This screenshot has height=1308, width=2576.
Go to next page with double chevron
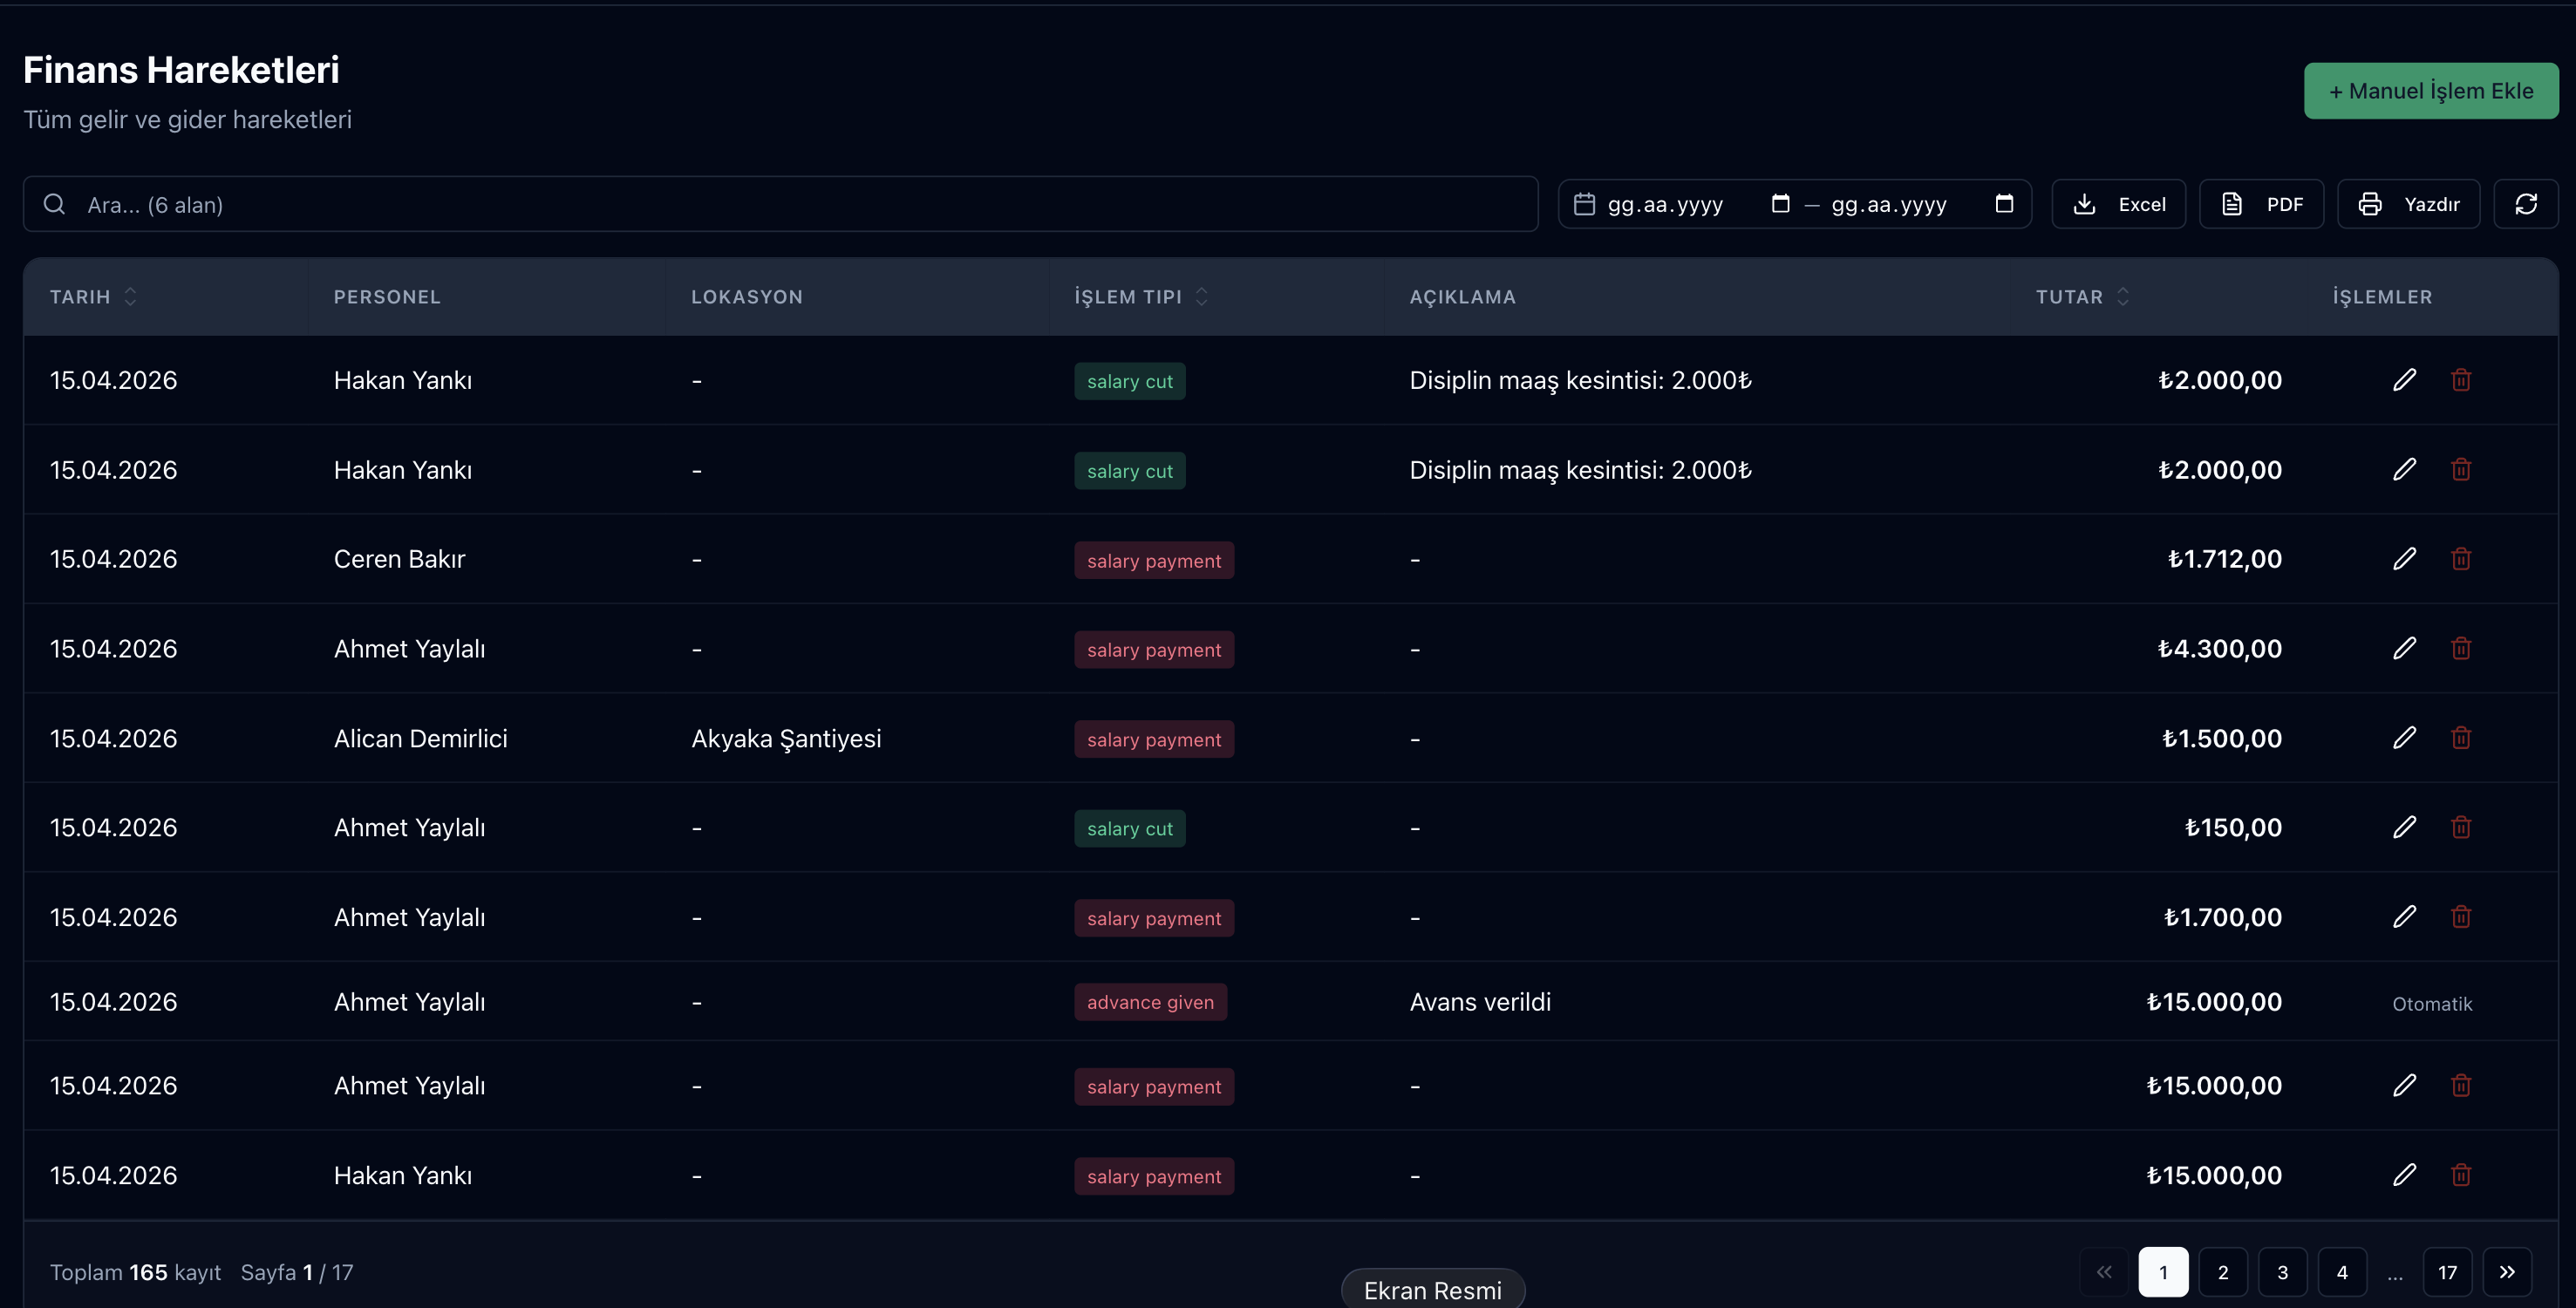click(x=2507, y=1272)
